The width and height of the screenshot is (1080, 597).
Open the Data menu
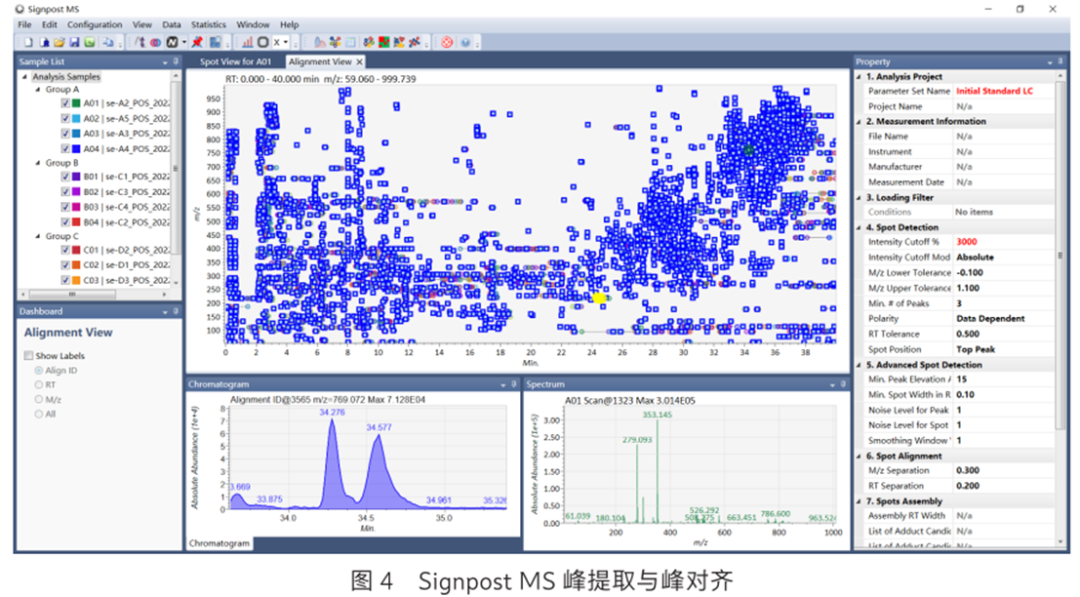172,25
